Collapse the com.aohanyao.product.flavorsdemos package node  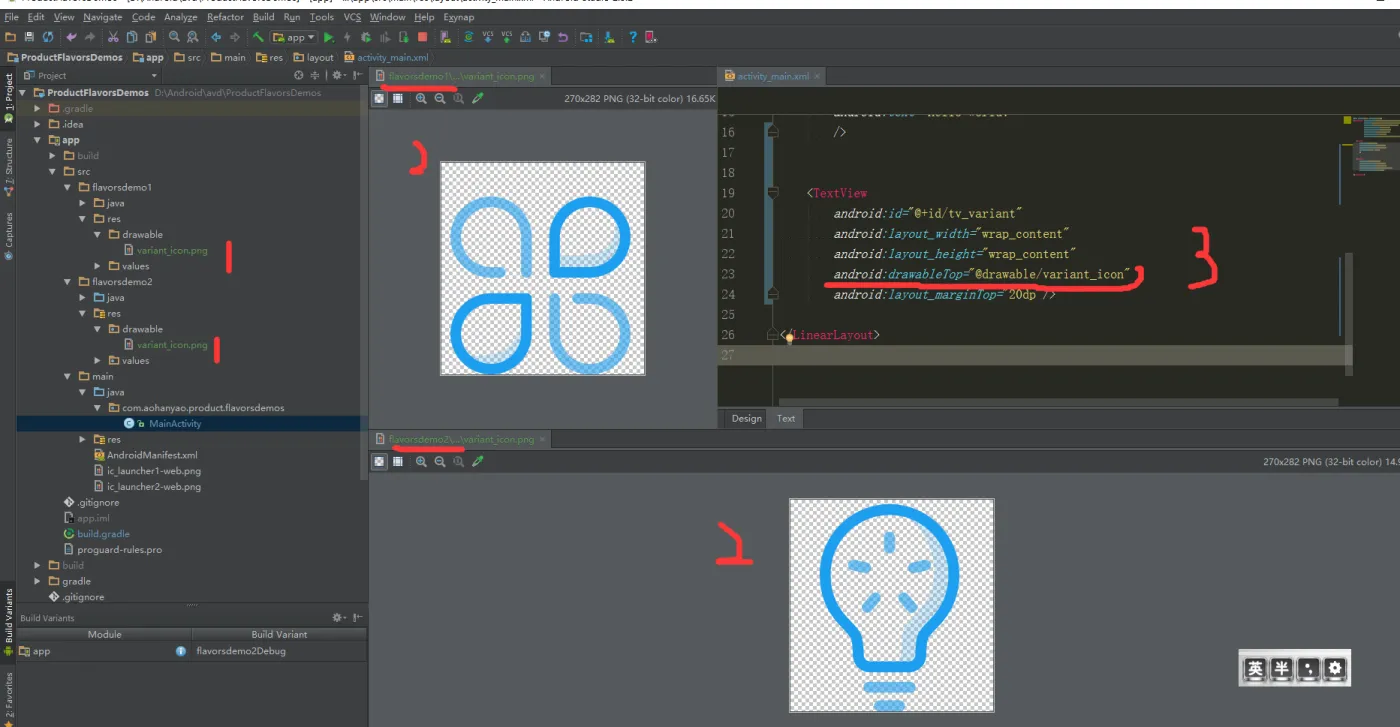click(97, 408)
